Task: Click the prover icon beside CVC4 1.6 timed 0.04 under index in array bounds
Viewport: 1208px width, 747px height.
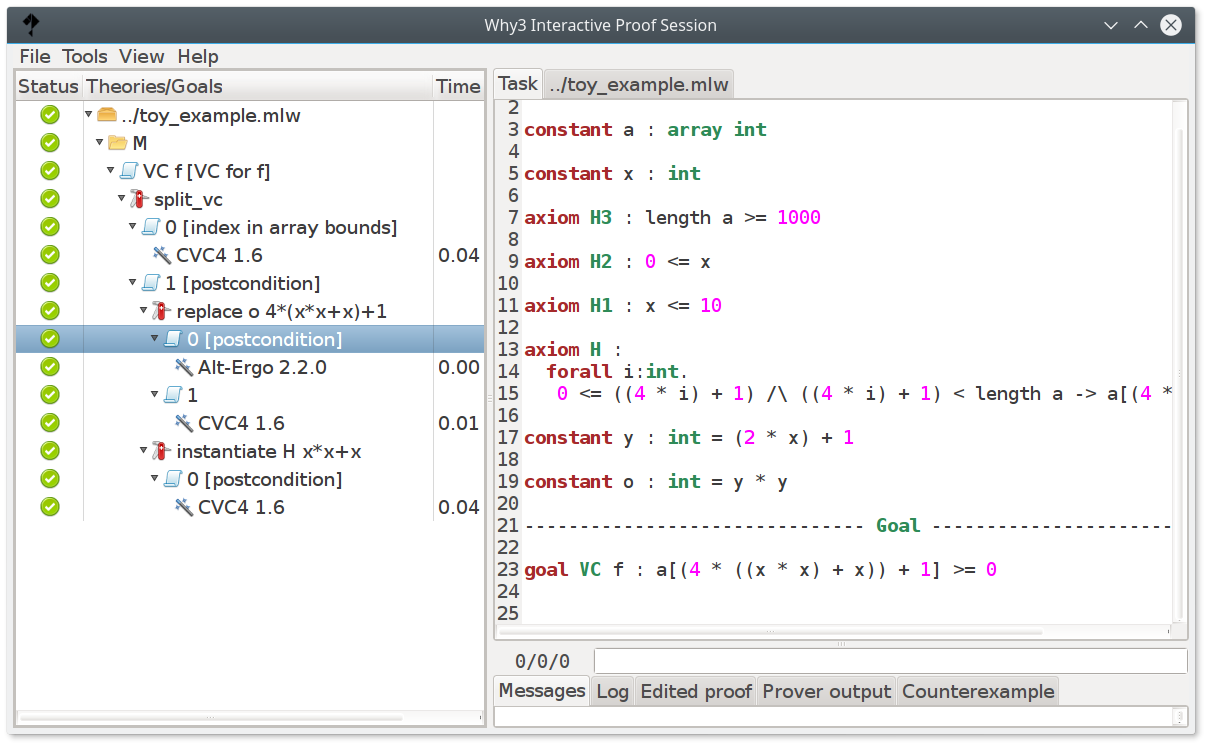Action: [162, 255]
